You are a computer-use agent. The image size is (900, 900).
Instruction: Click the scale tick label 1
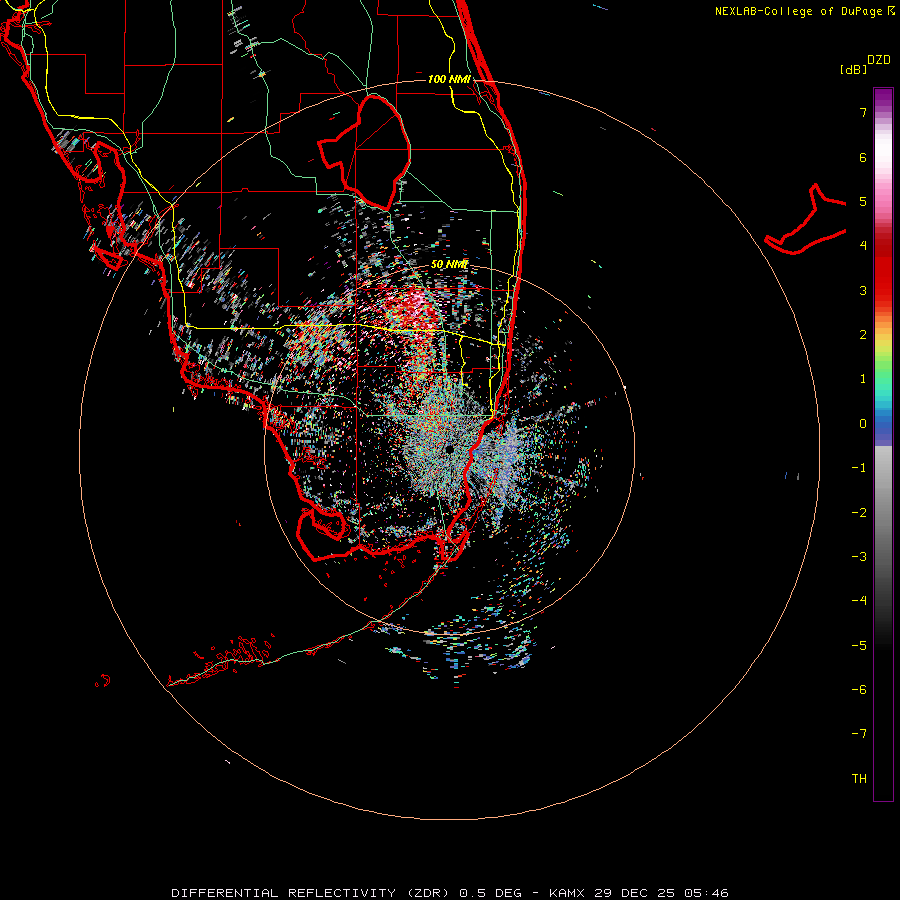pos(863,379)
